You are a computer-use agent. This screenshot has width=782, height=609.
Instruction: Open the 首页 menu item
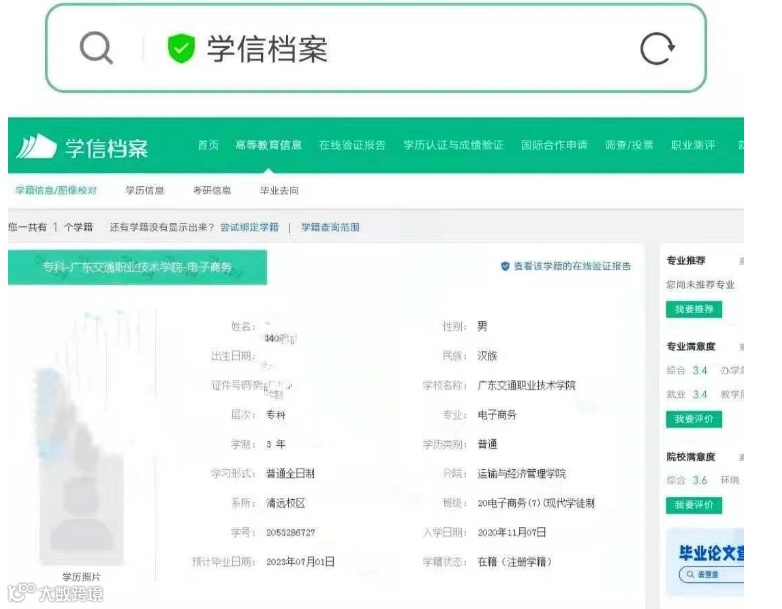tap(208, 145)
